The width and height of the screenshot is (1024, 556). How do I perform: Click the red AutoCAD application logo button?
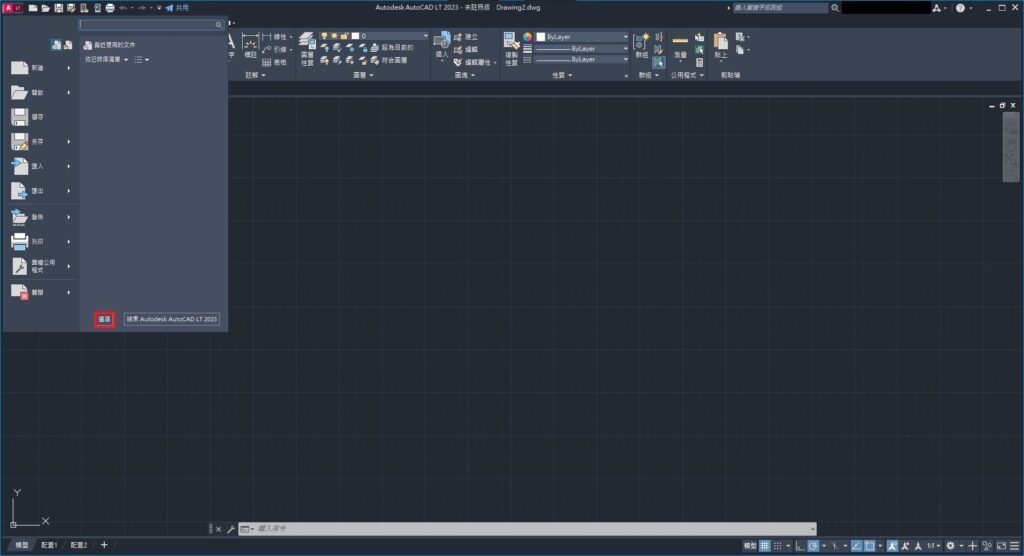13,7
